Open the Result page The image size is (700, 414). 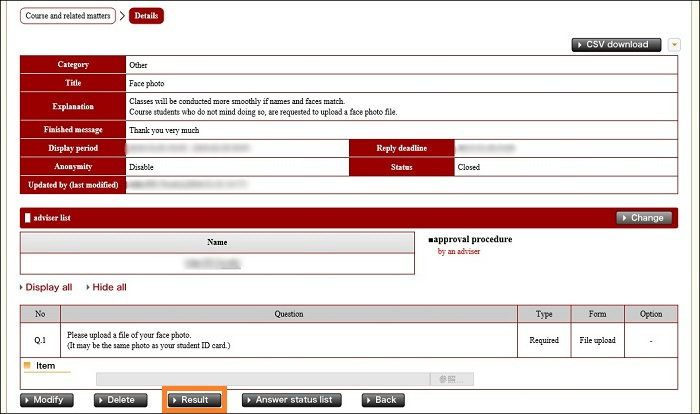195,399
